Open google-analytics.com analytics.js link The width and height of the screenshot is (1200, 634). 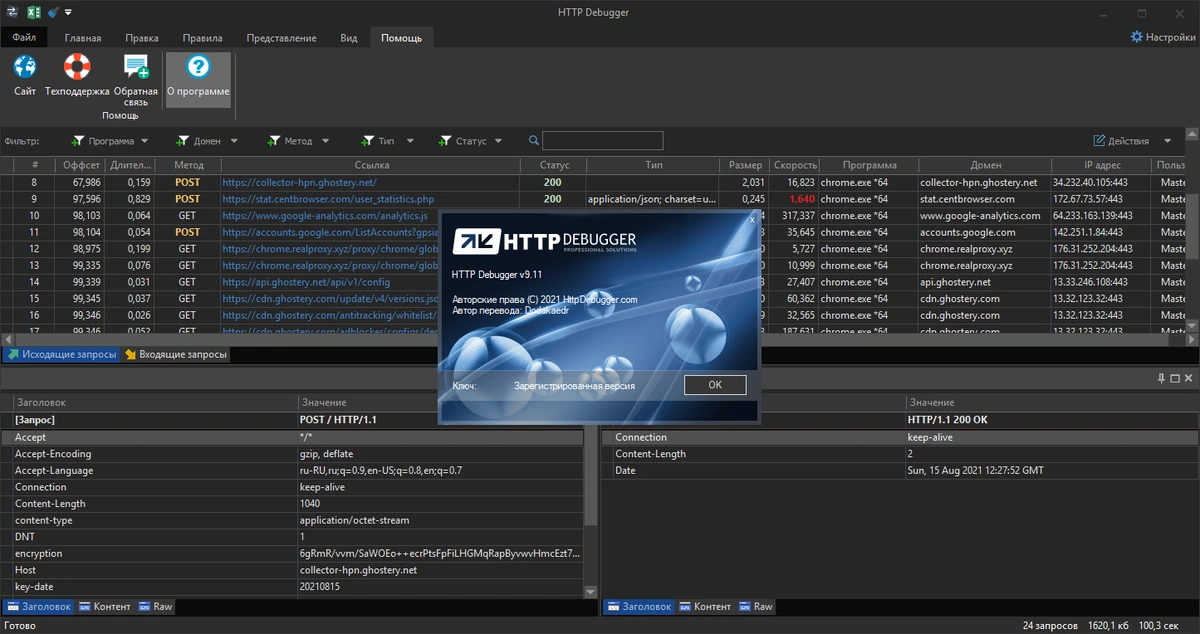(x=325, y=216)
